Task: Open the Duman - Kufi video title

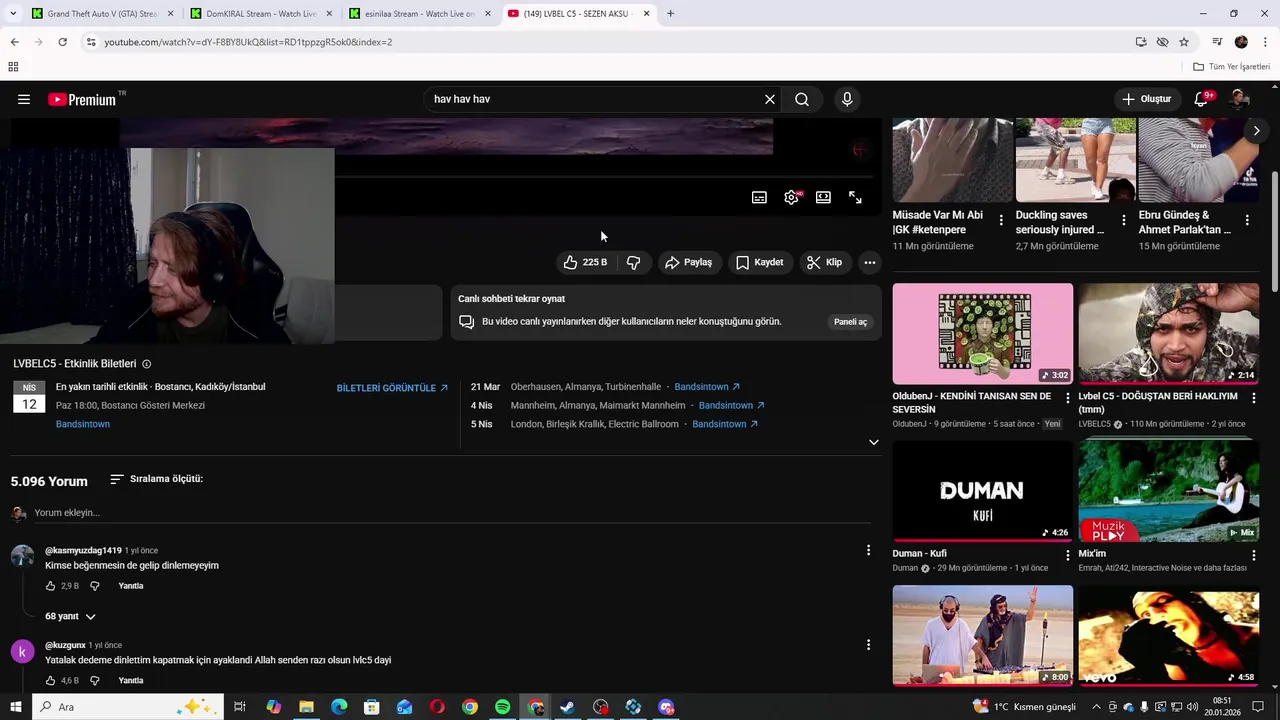Action: pyautogui.click(x=919, y=554)
